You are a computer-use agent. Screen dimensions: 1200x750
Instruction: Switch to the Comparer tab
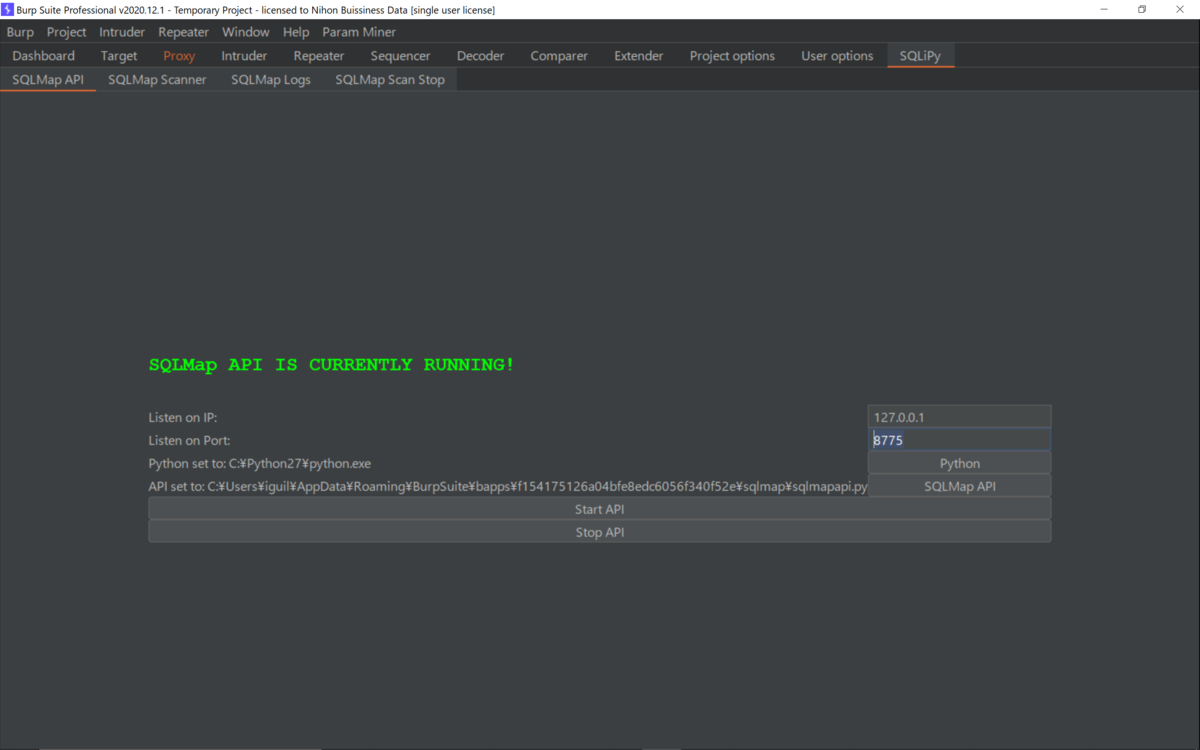[559, 56]
